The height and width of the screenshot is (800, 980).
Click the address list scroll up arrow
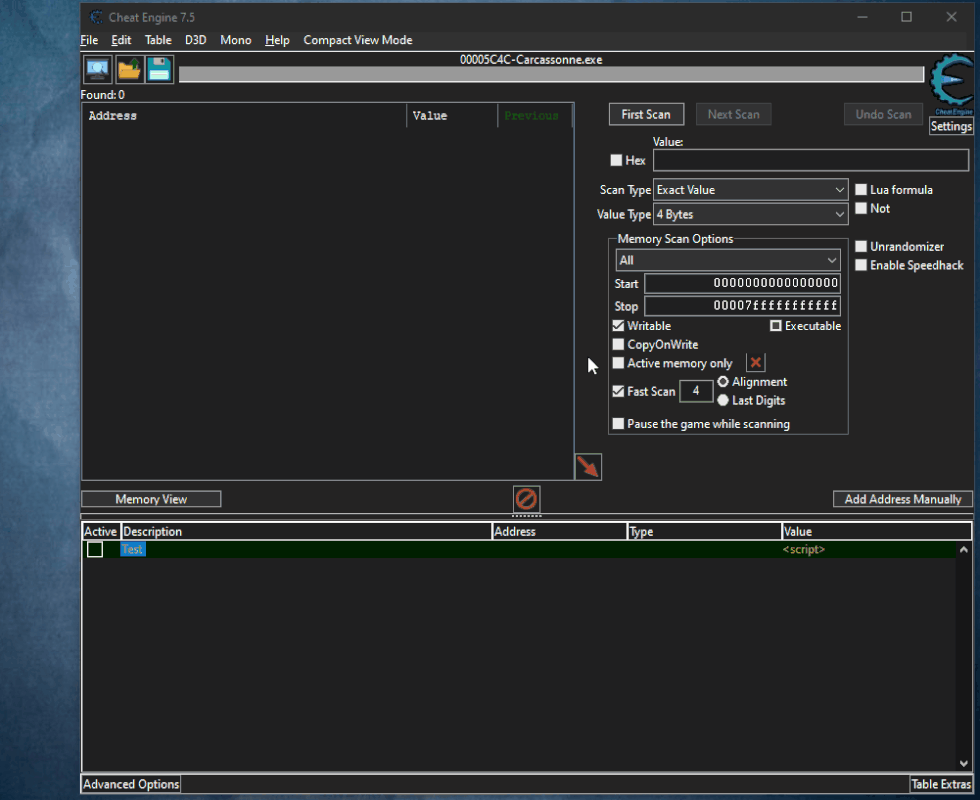(963, 549)
